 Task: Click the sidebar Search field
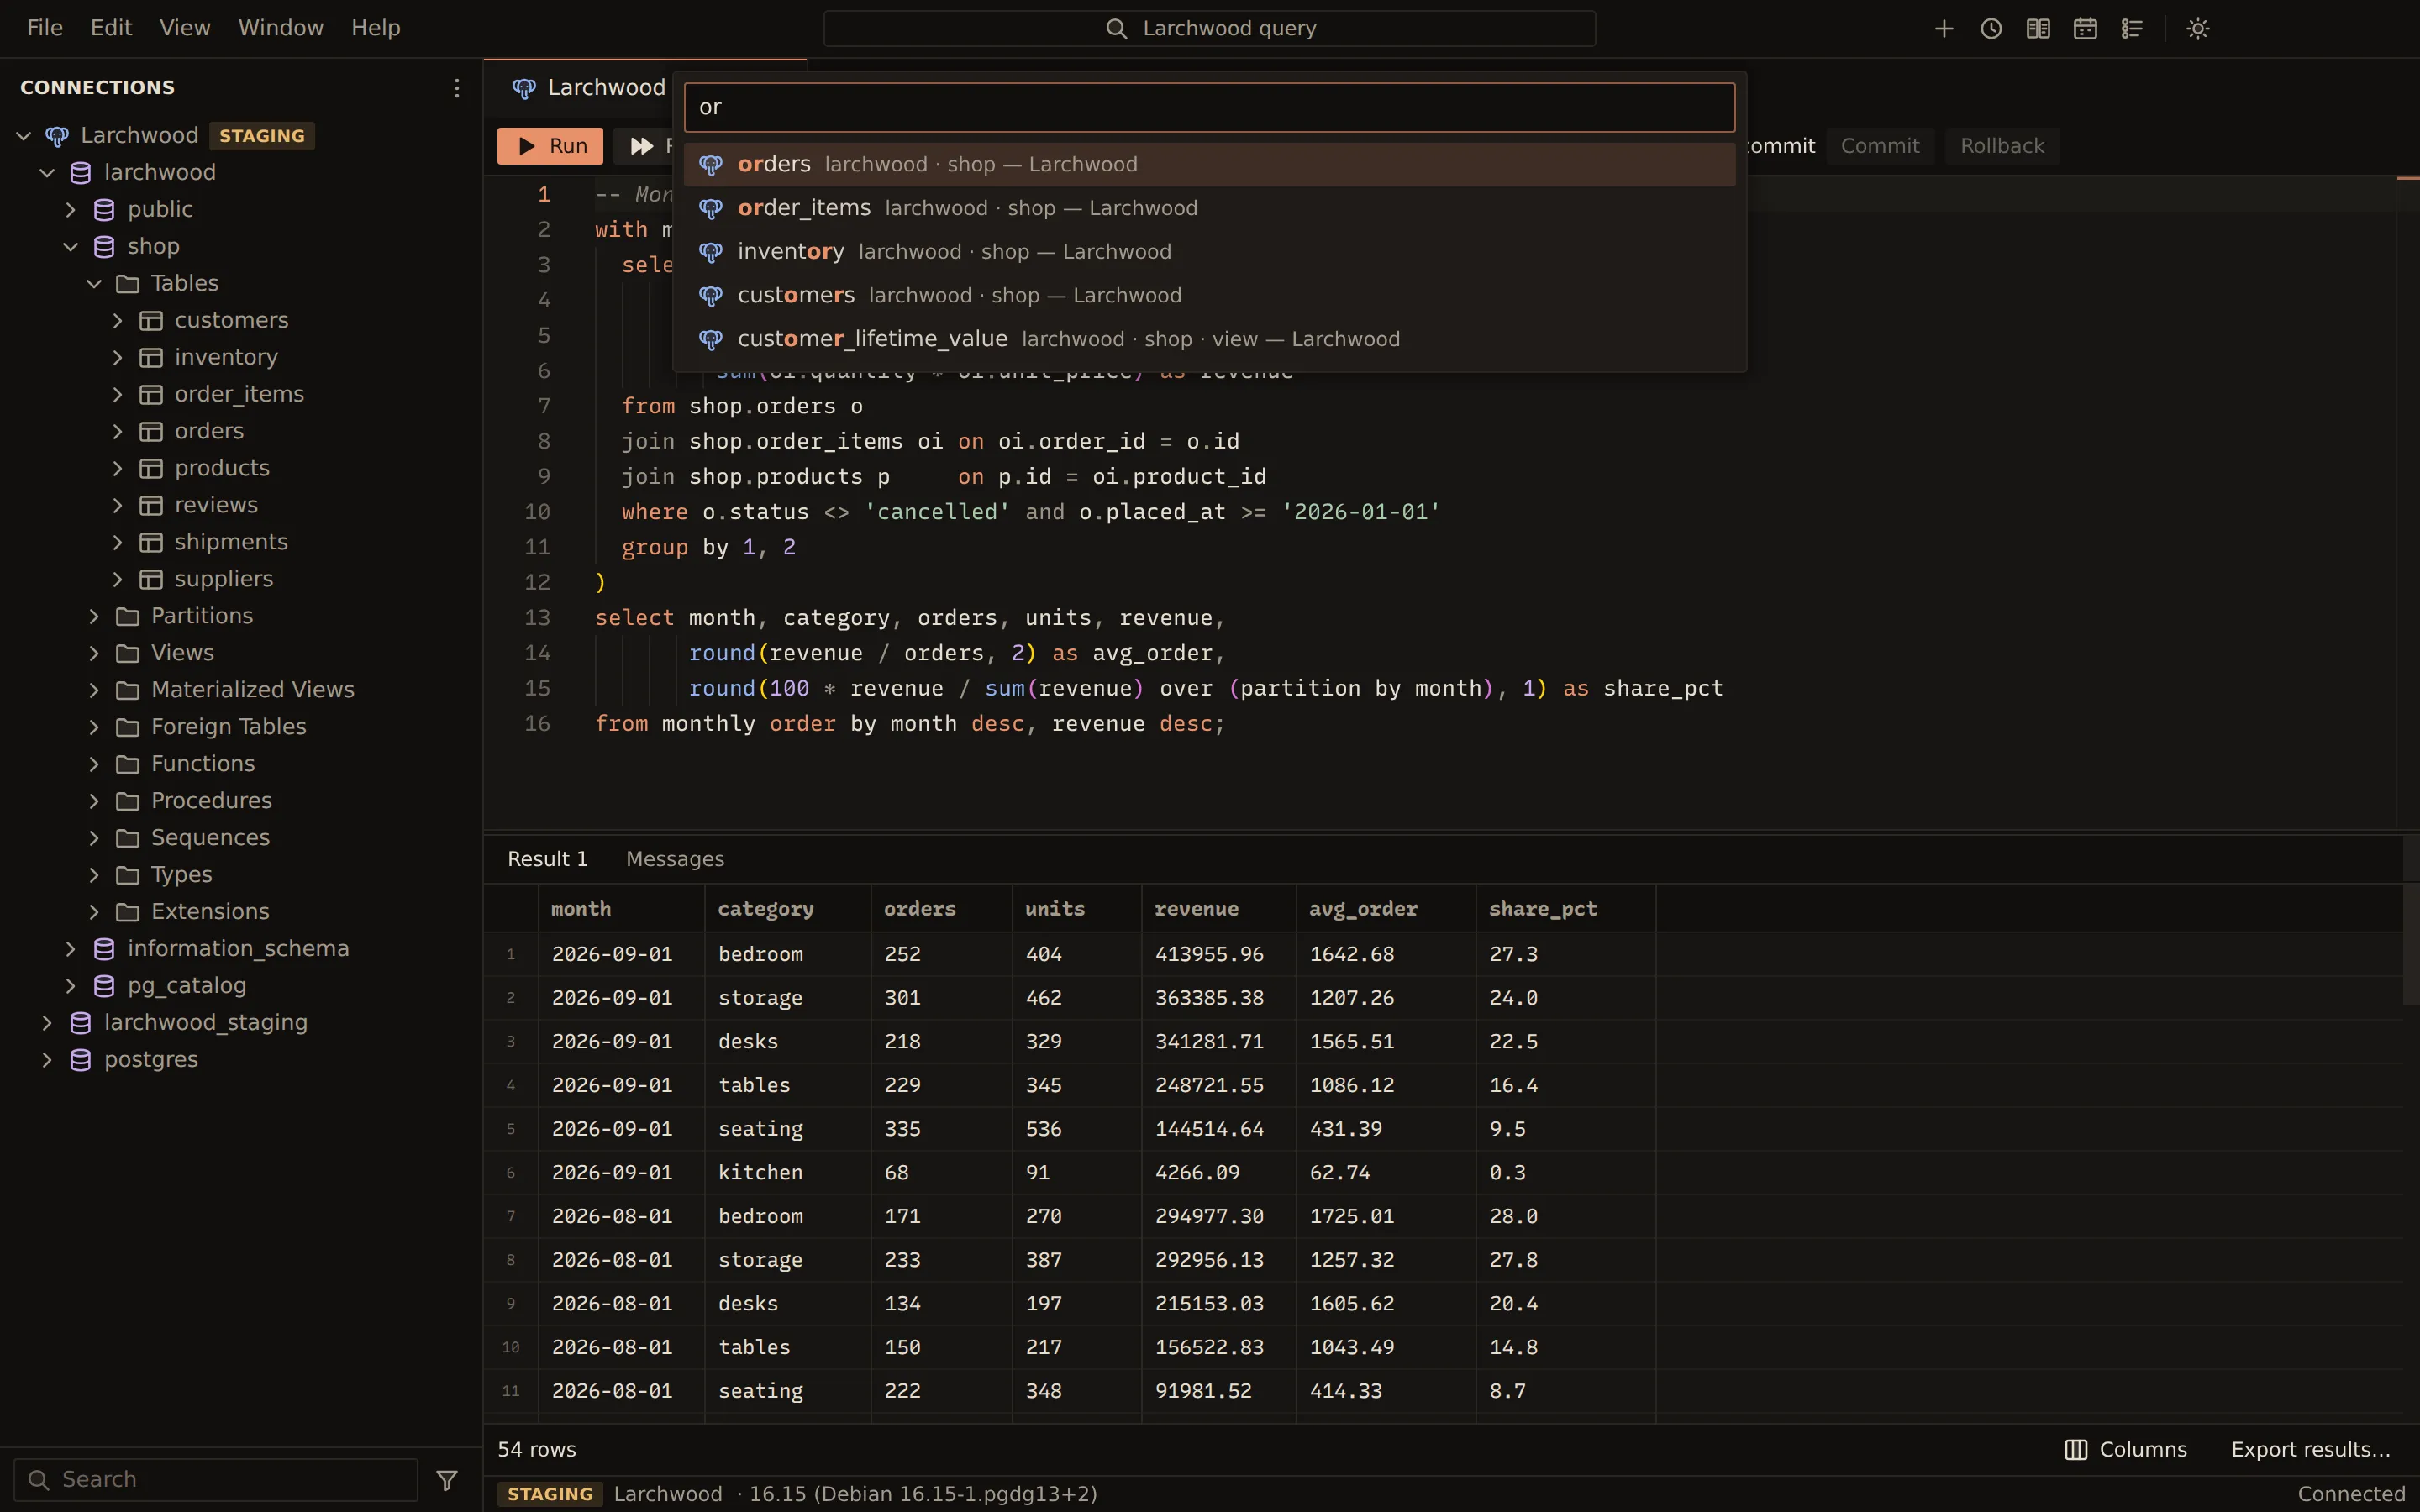click(x=216, y=1479)
